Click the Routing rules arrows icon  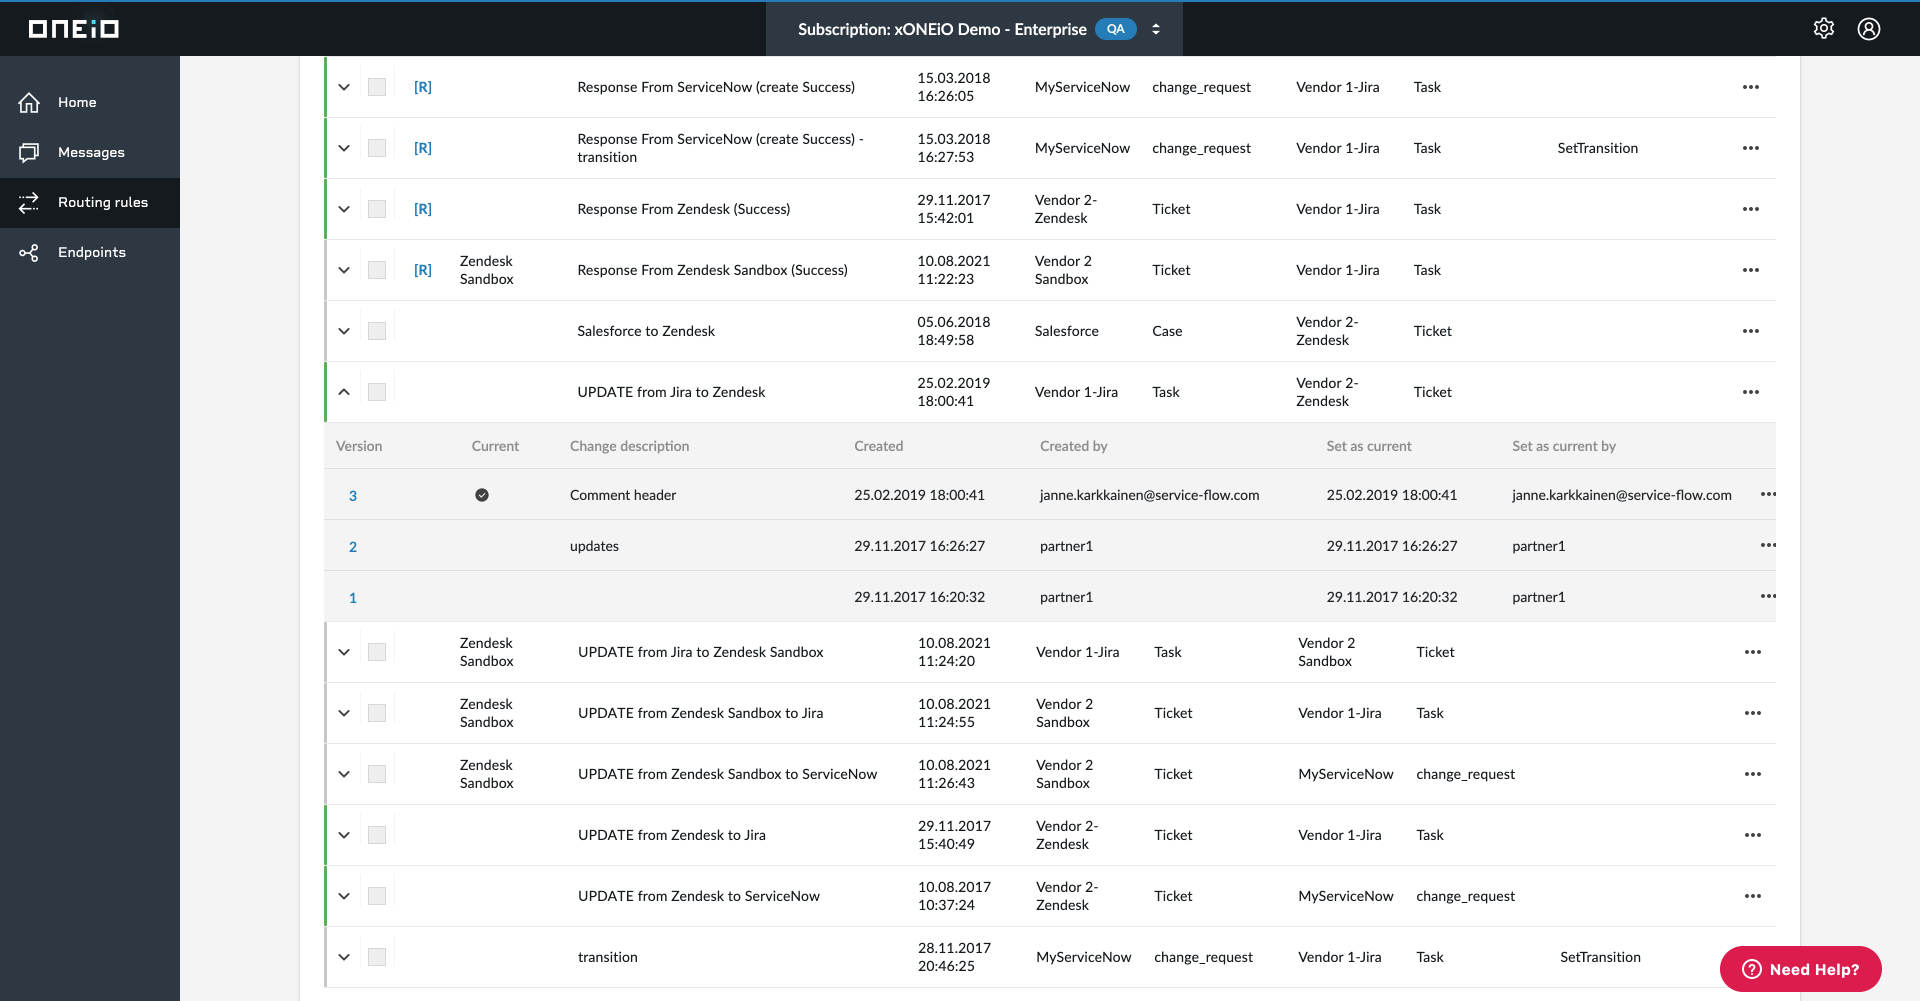click(29, 202)
